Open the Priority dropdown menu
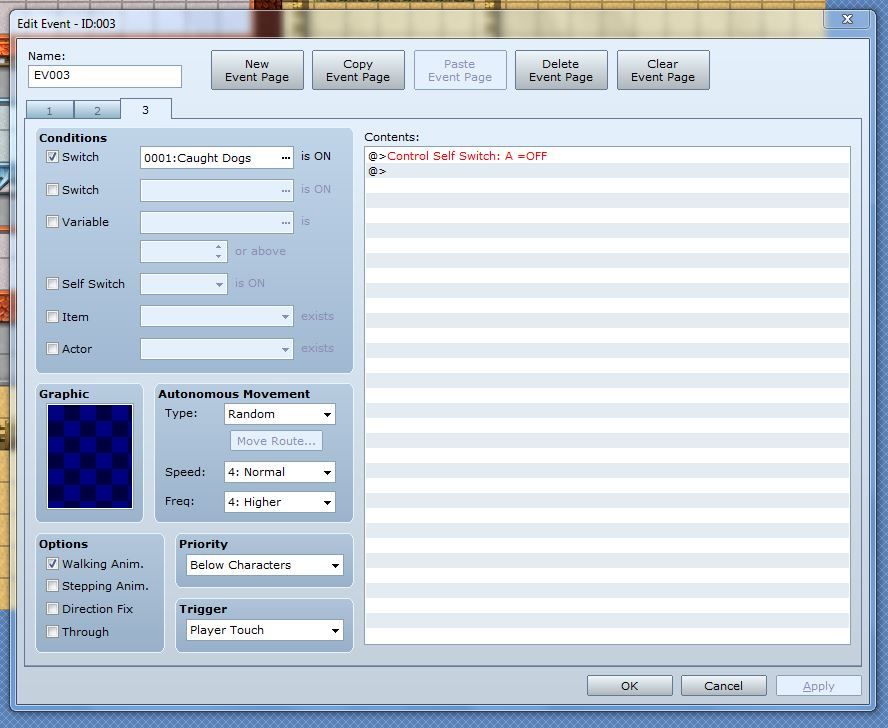888x728 pixels. click(x=265, y=565)
